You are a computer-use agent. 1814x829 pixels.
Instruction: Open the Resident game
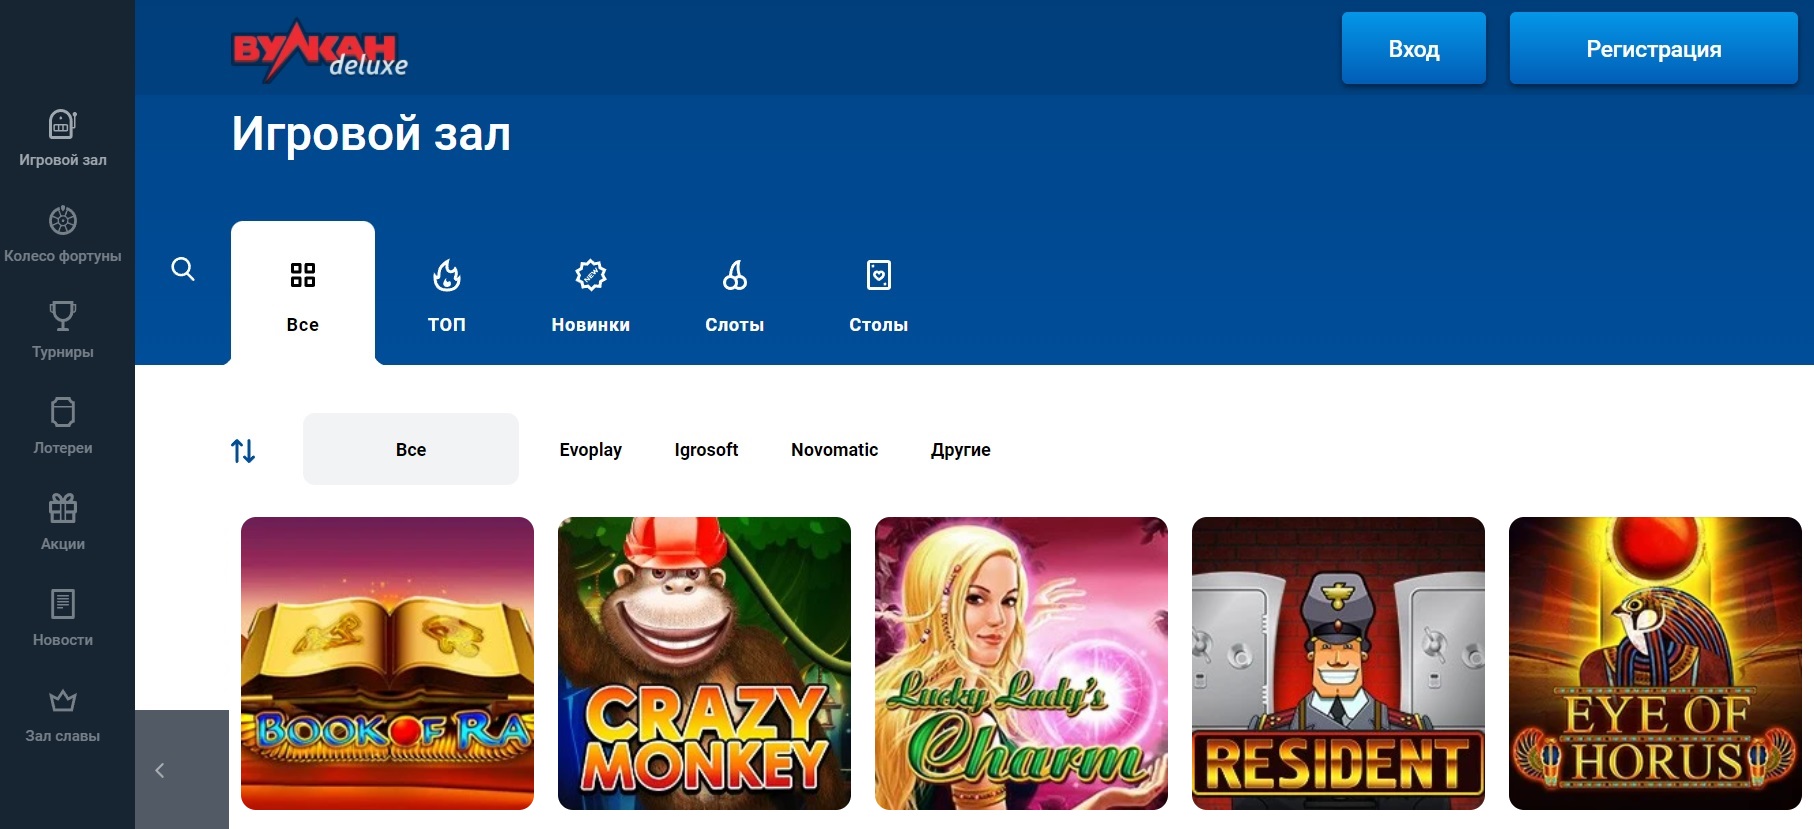coord(1338,663)
